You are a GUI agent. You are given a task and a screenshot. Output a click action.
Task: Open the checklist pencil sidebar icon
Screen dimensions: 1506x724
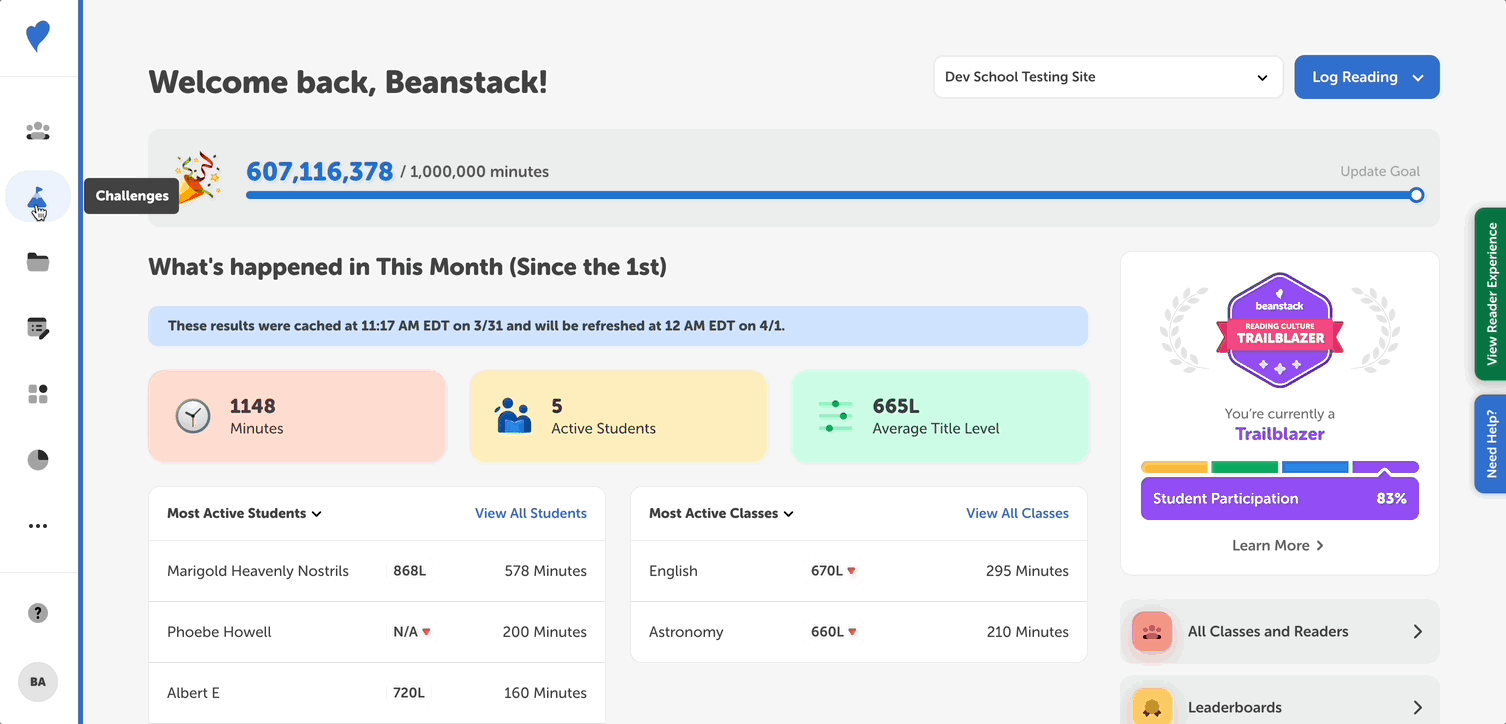click(38, 328)
